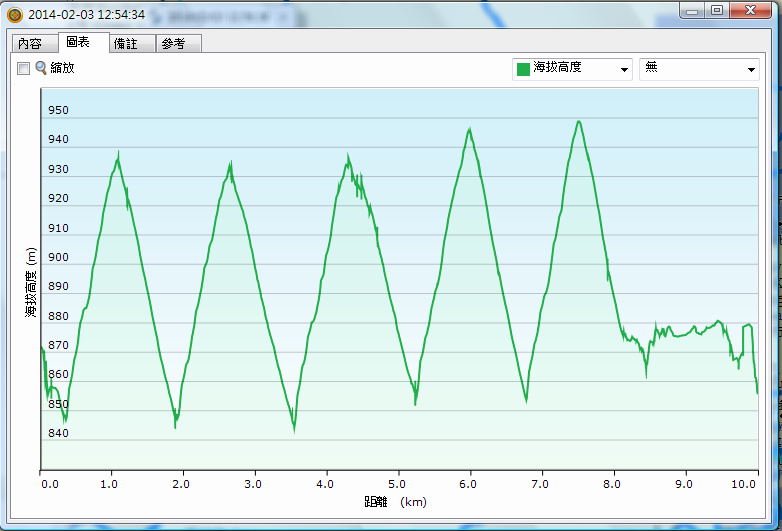Screen dimensions: 782x531
Task: Click the 2014-02-03 12:54:34 title text
Action: pyautogui.click(x=87, y=15)
